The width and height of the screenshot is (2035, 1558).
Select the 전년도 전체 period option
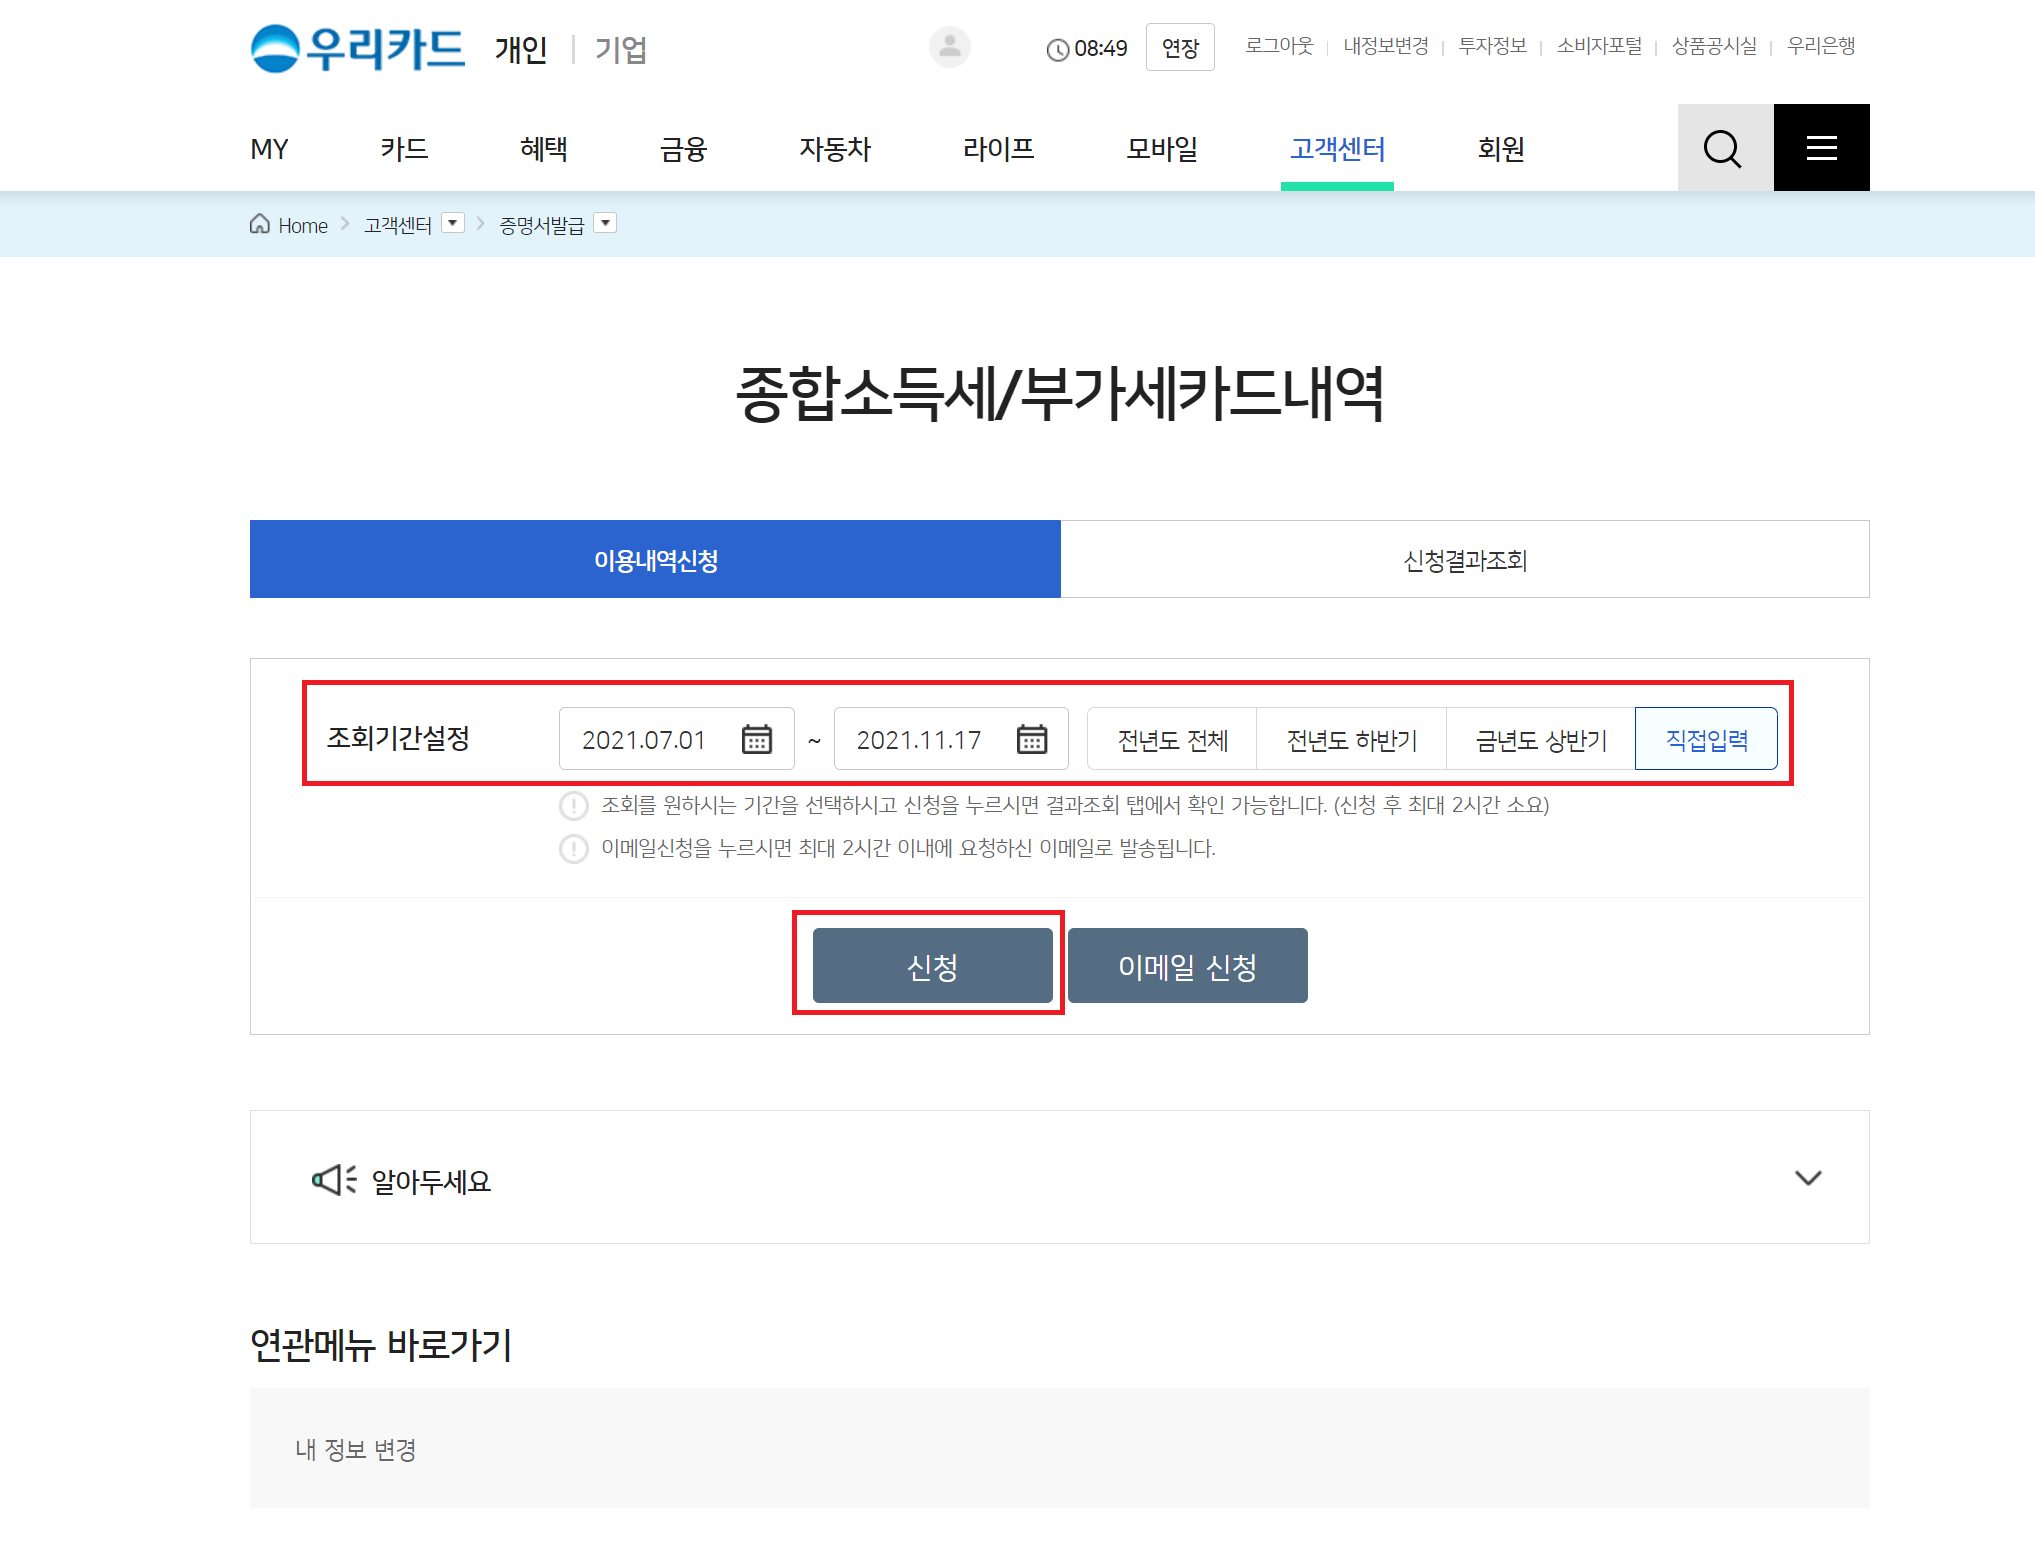[x=1172, y=740]
